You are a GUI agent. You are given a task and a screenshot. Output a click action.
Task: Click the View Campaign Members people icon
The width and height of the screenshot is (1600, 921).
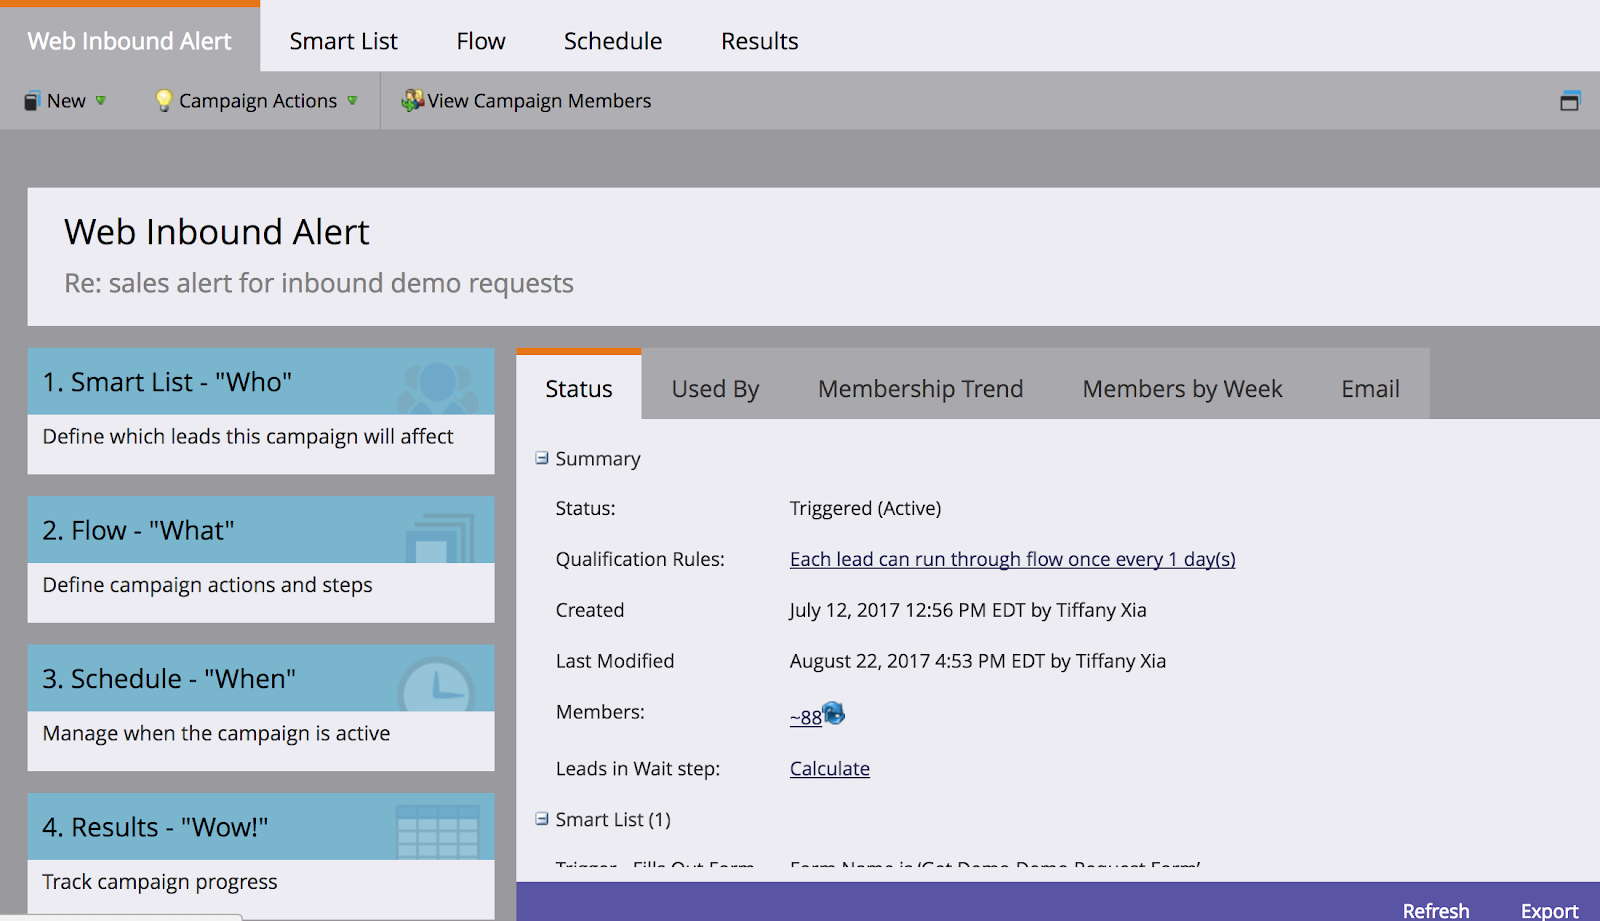(412, 101)
